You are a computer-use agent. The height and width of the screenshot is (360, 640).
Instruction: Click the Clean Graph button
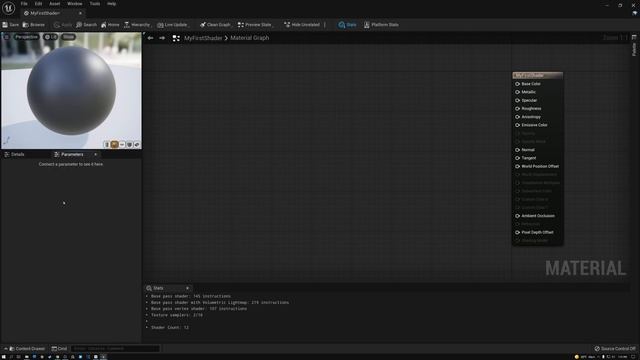pyautogui.click(x=215, y=25)
